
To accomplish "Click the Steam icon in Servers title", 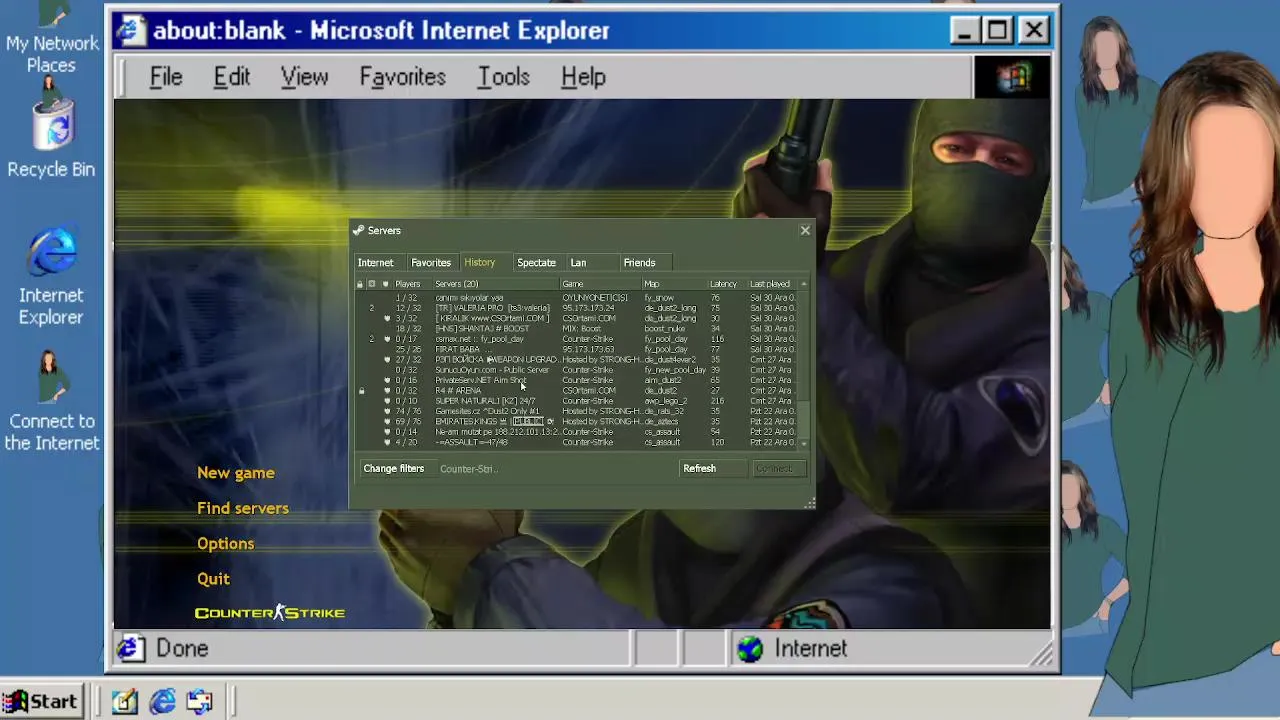I will pos(358,230).
